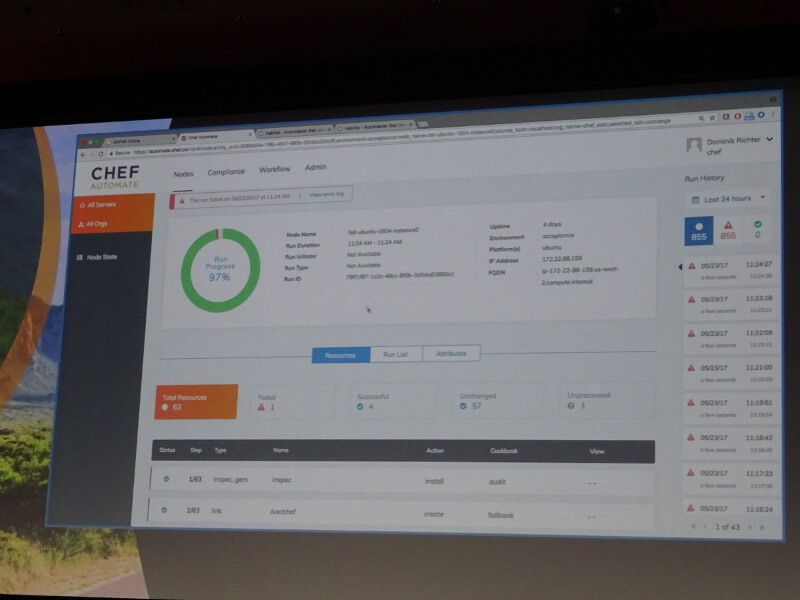Image resolution: width=800 pixels, height=600 pixels.
Task: Switch to the Run List tab
Action: [x=395, y=354]
